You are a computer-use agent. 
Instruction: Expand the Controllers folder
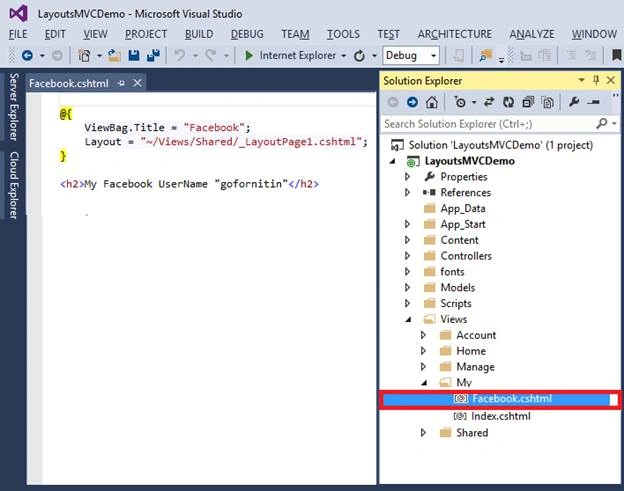pyautogui.click(x=407, y=255)
